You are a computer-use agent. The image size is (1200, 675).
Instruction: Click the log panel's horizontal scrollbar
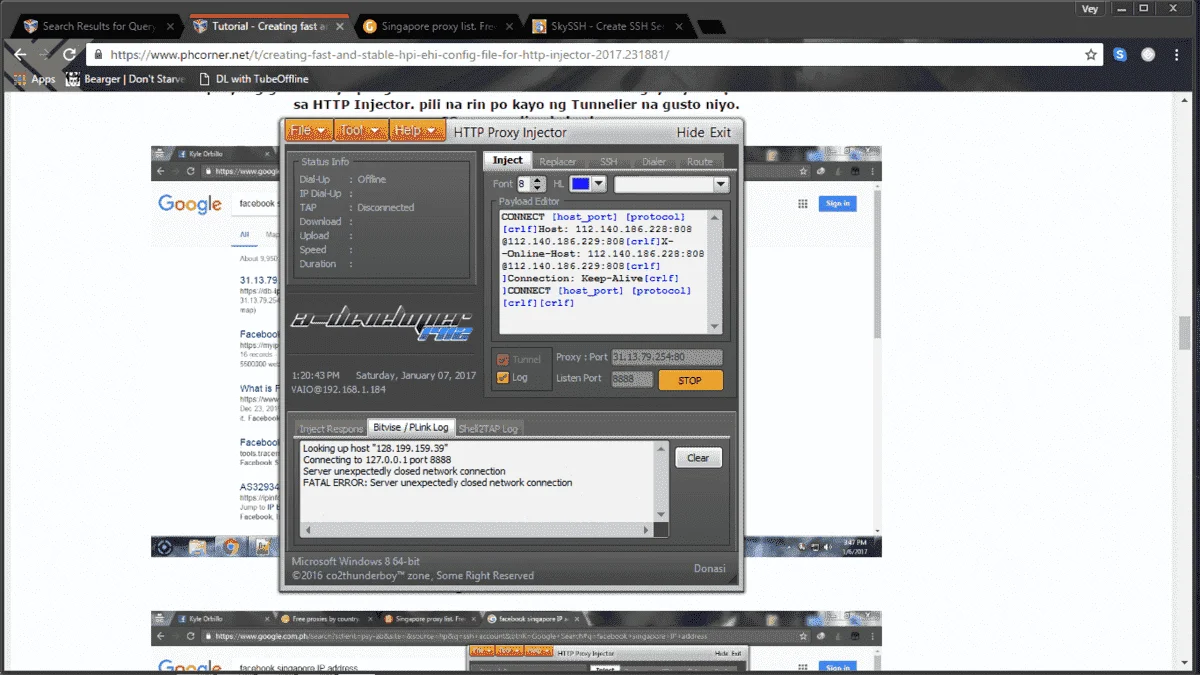tap(479, 528)
